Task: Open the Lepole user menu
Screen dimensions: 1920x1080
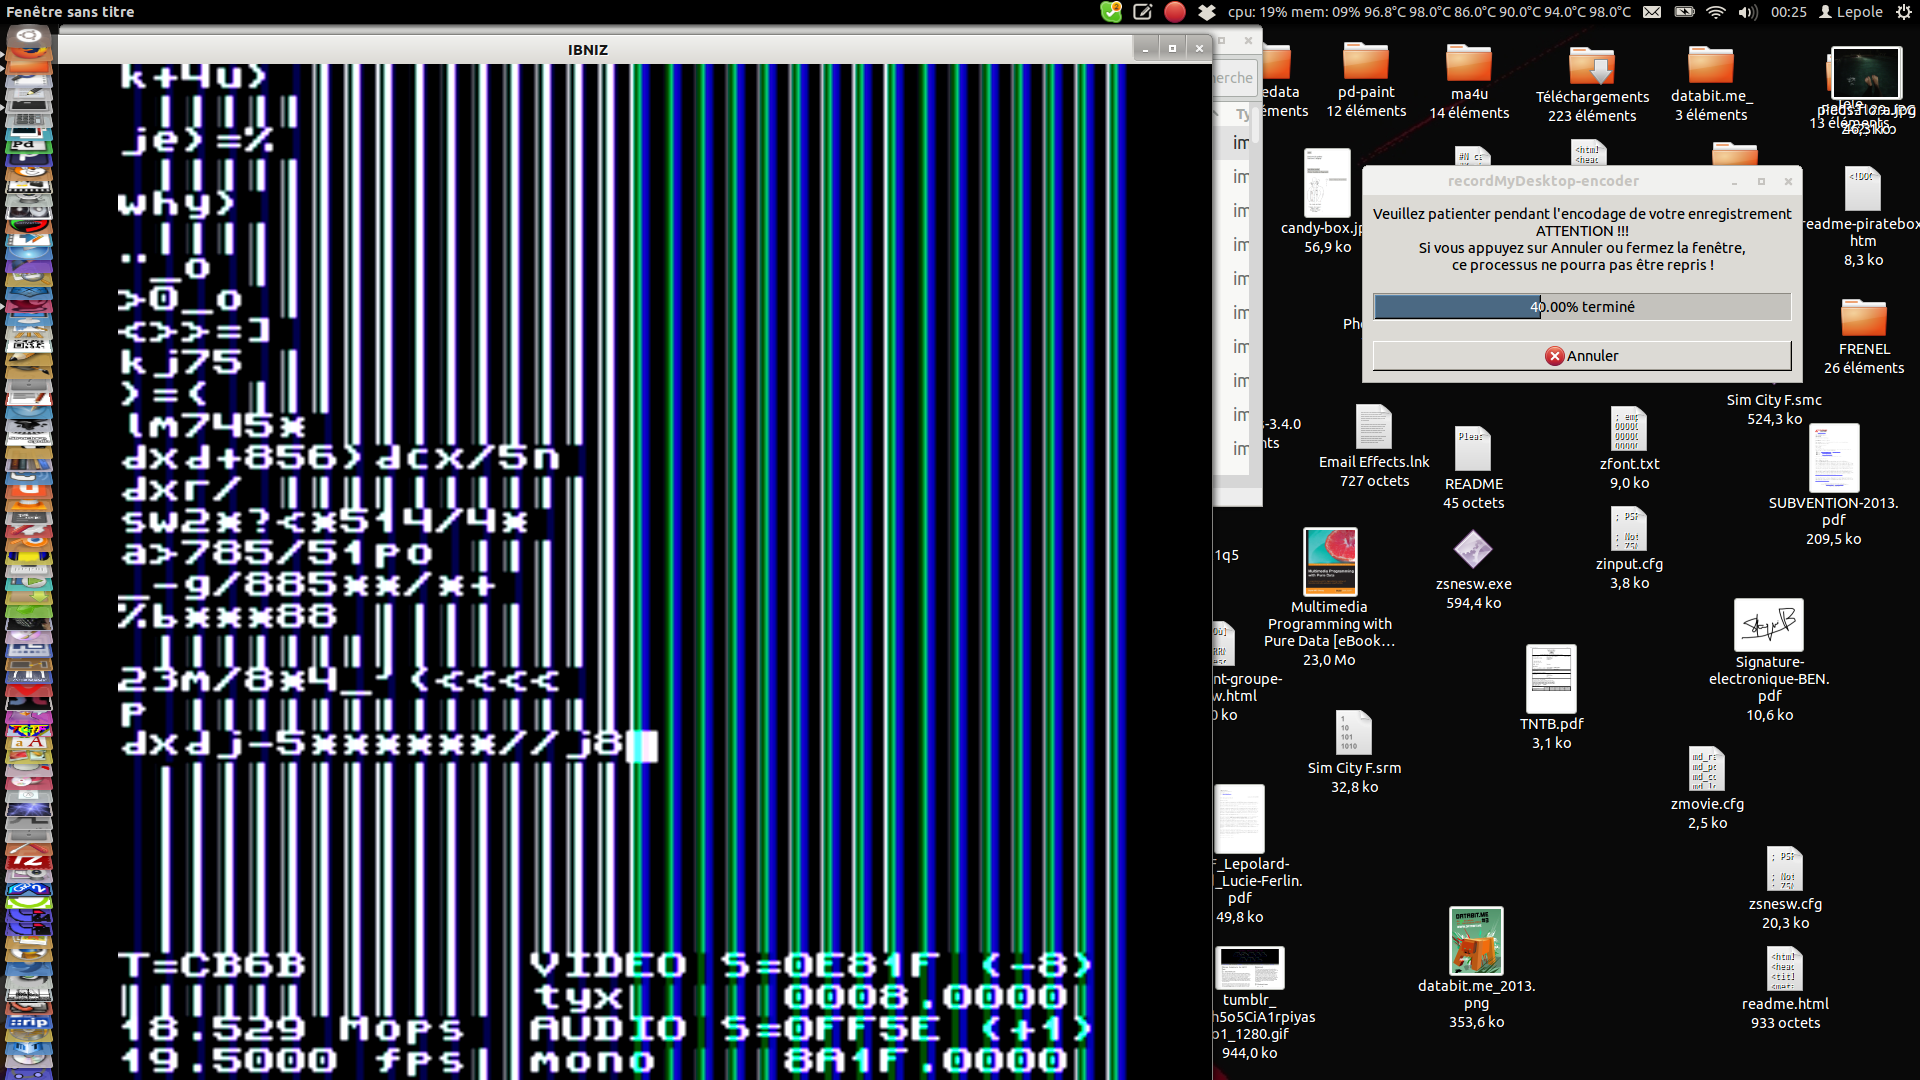Action: [x=1851, y=12]
